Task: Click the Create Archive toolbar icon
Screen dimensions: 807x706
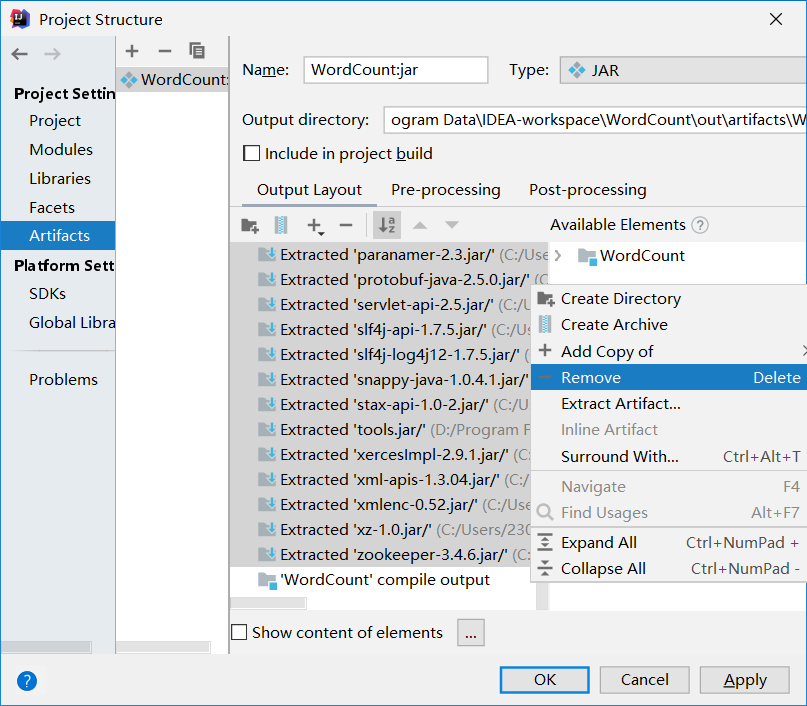Action: (x=281, y=226)
